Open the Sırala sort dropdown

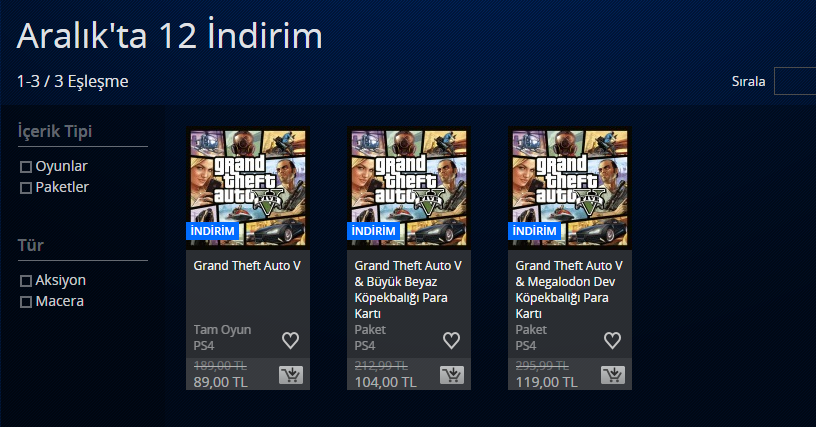(795, 81)
